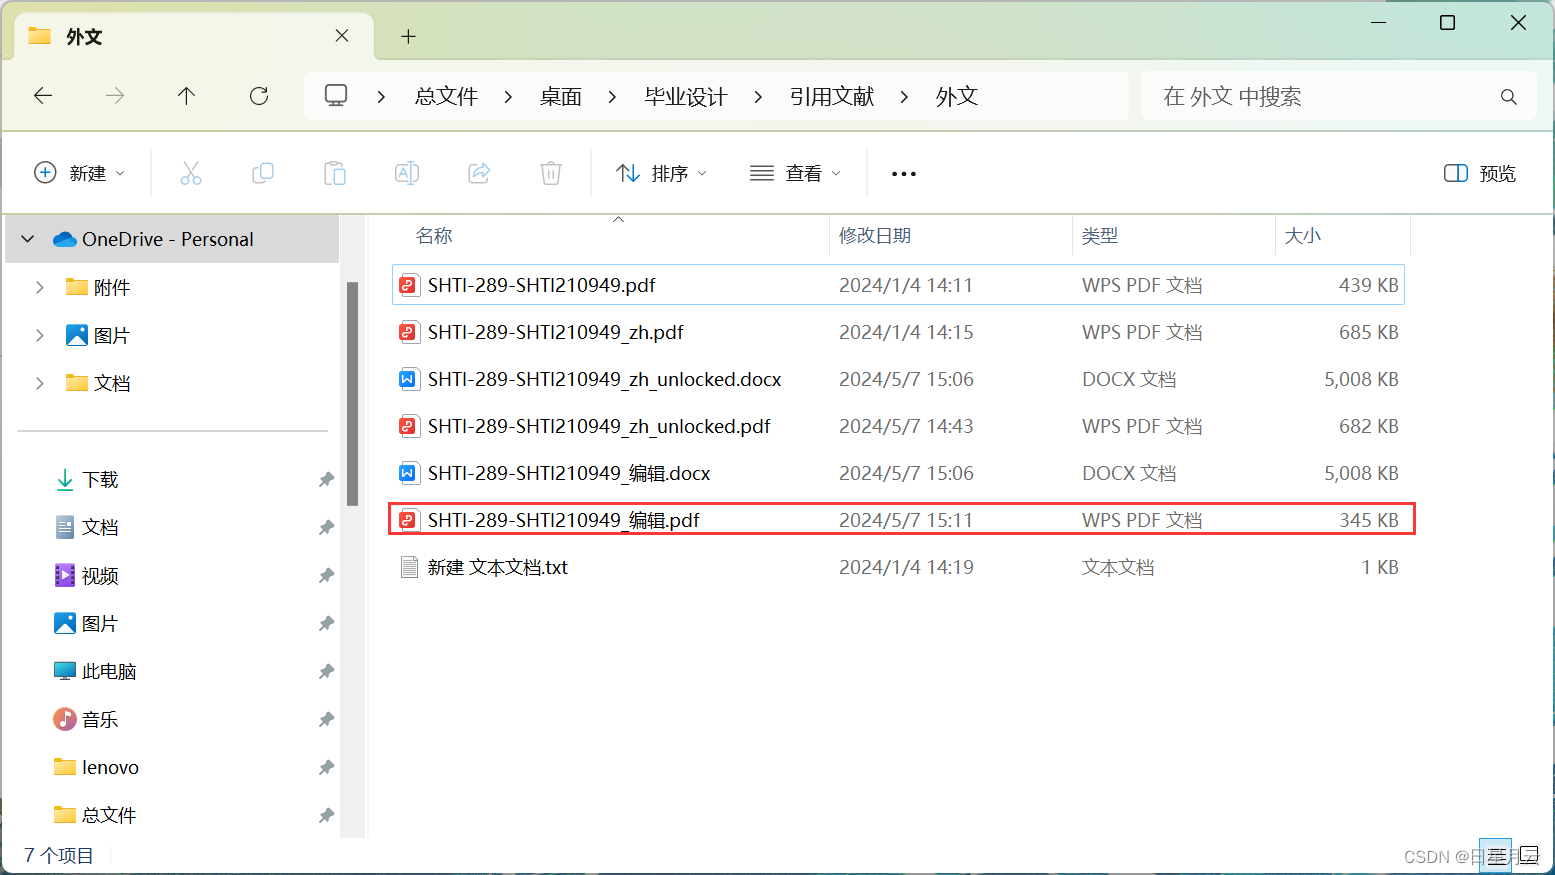Sort by the 名称 column header
Image resolution: width=1555 pixels, height=875 pixels.
click(434, 236)
